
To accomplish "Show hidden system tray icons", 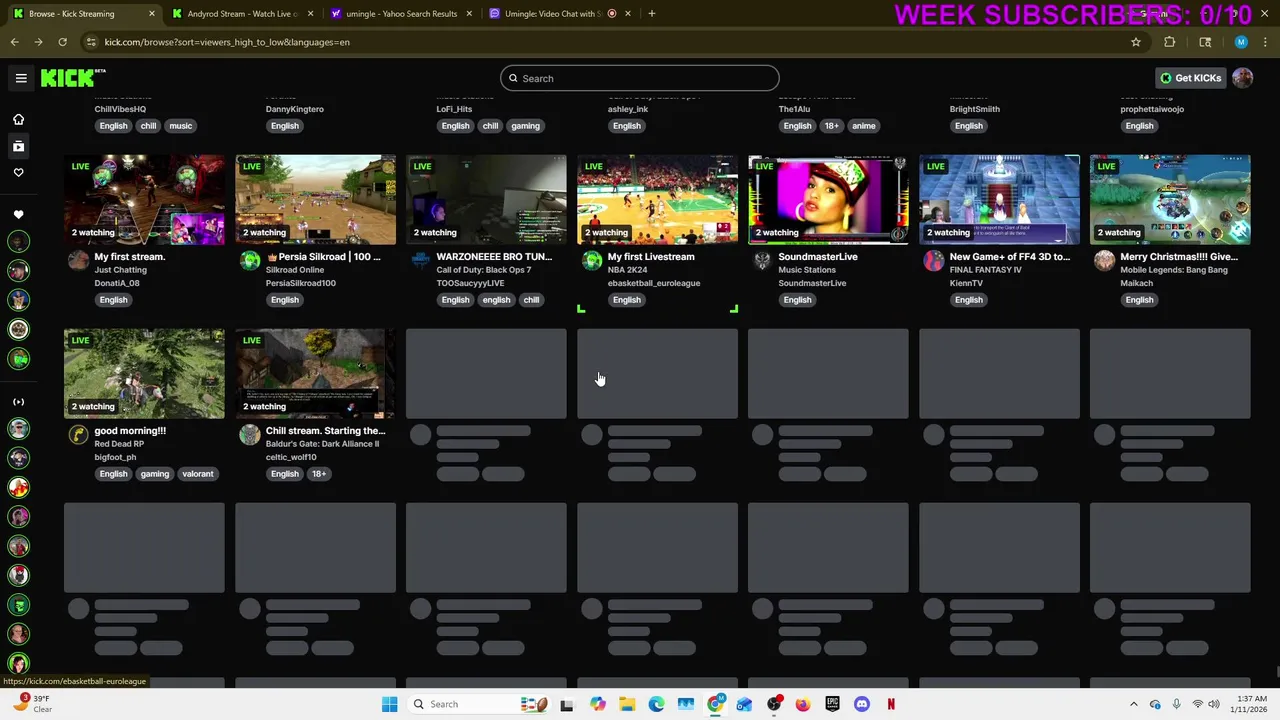I will (1133, 704).
